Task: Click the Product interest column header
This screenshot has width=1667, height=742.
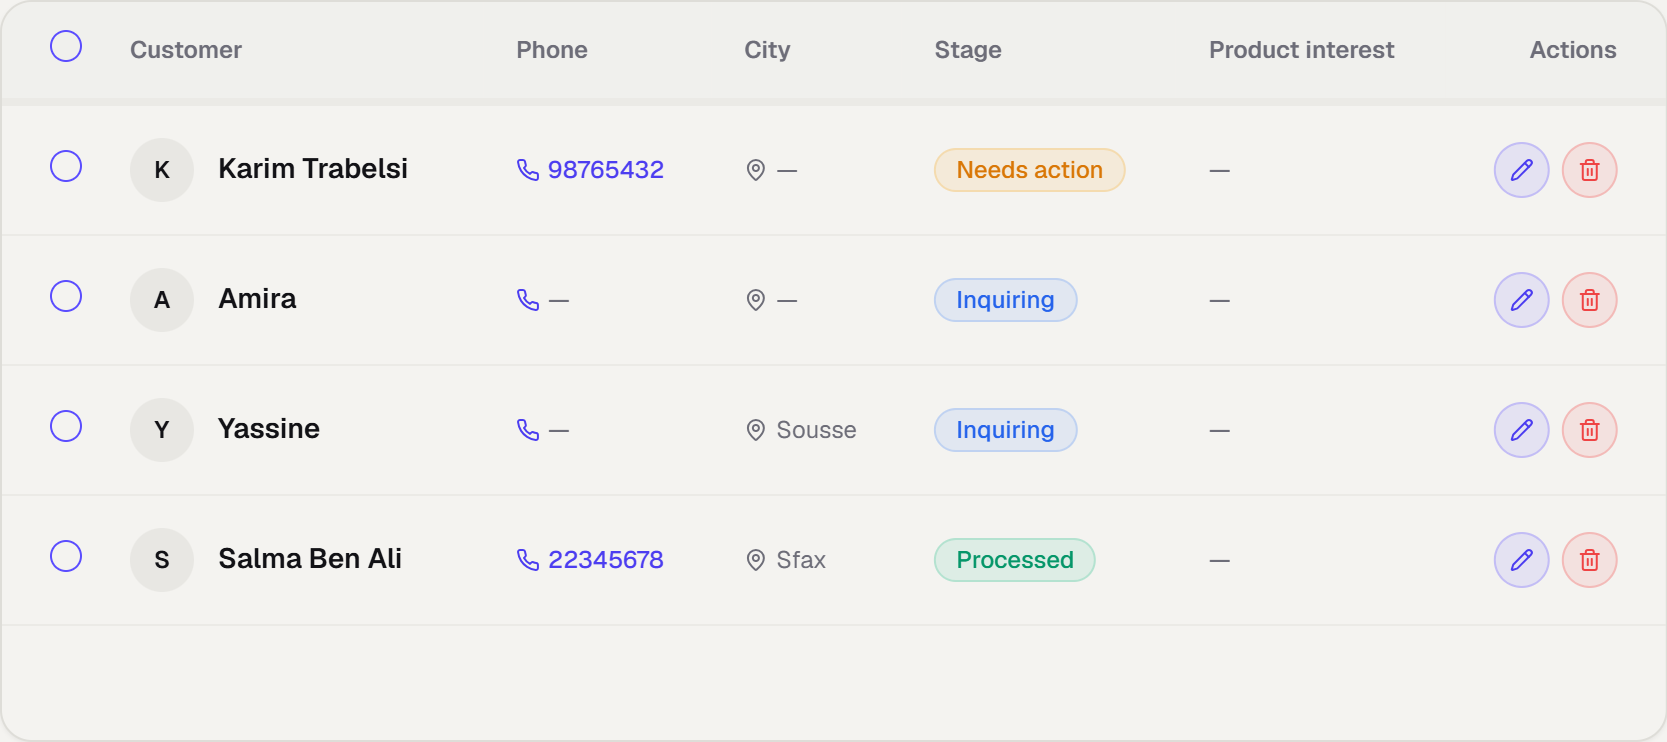Action: tap(1301, 50)
